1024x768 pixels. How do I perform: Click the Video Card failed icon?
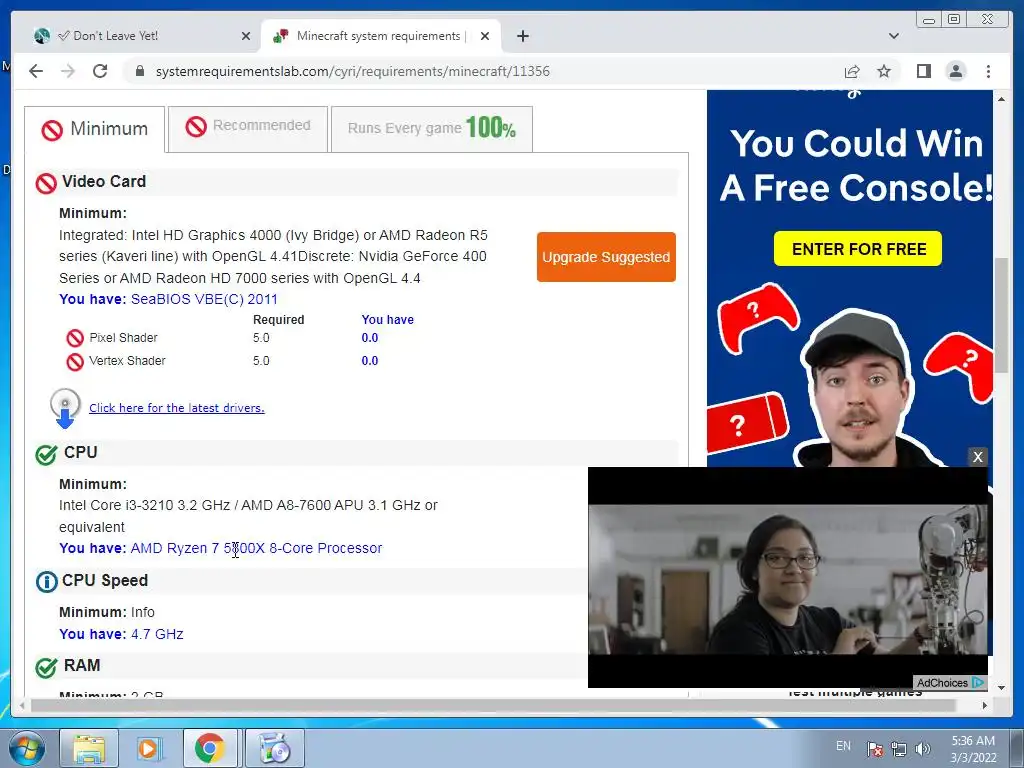pyautogui.click(x=46, y=183)
